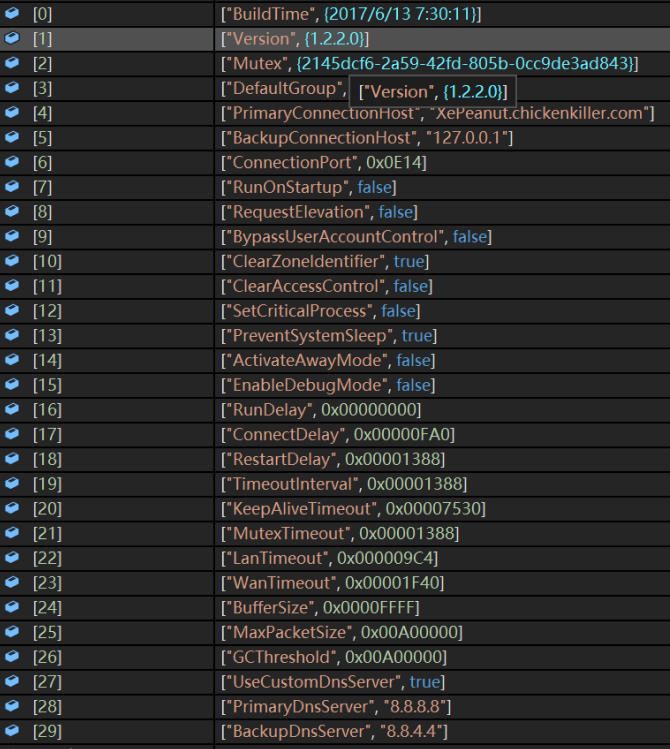670x749 pixels.
Task: Select the ConnectDelay 0x00000FA0 value
Action: click(338, 435)
